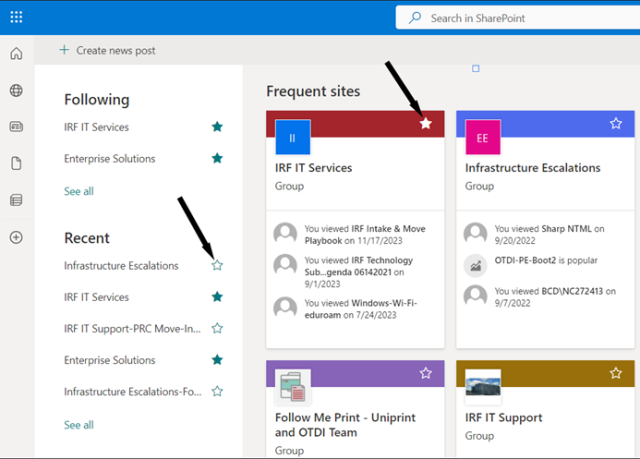Follow the Infrastructure Escalations card star
The width and height of the screenshot is (640, 459).
point(616,123)
